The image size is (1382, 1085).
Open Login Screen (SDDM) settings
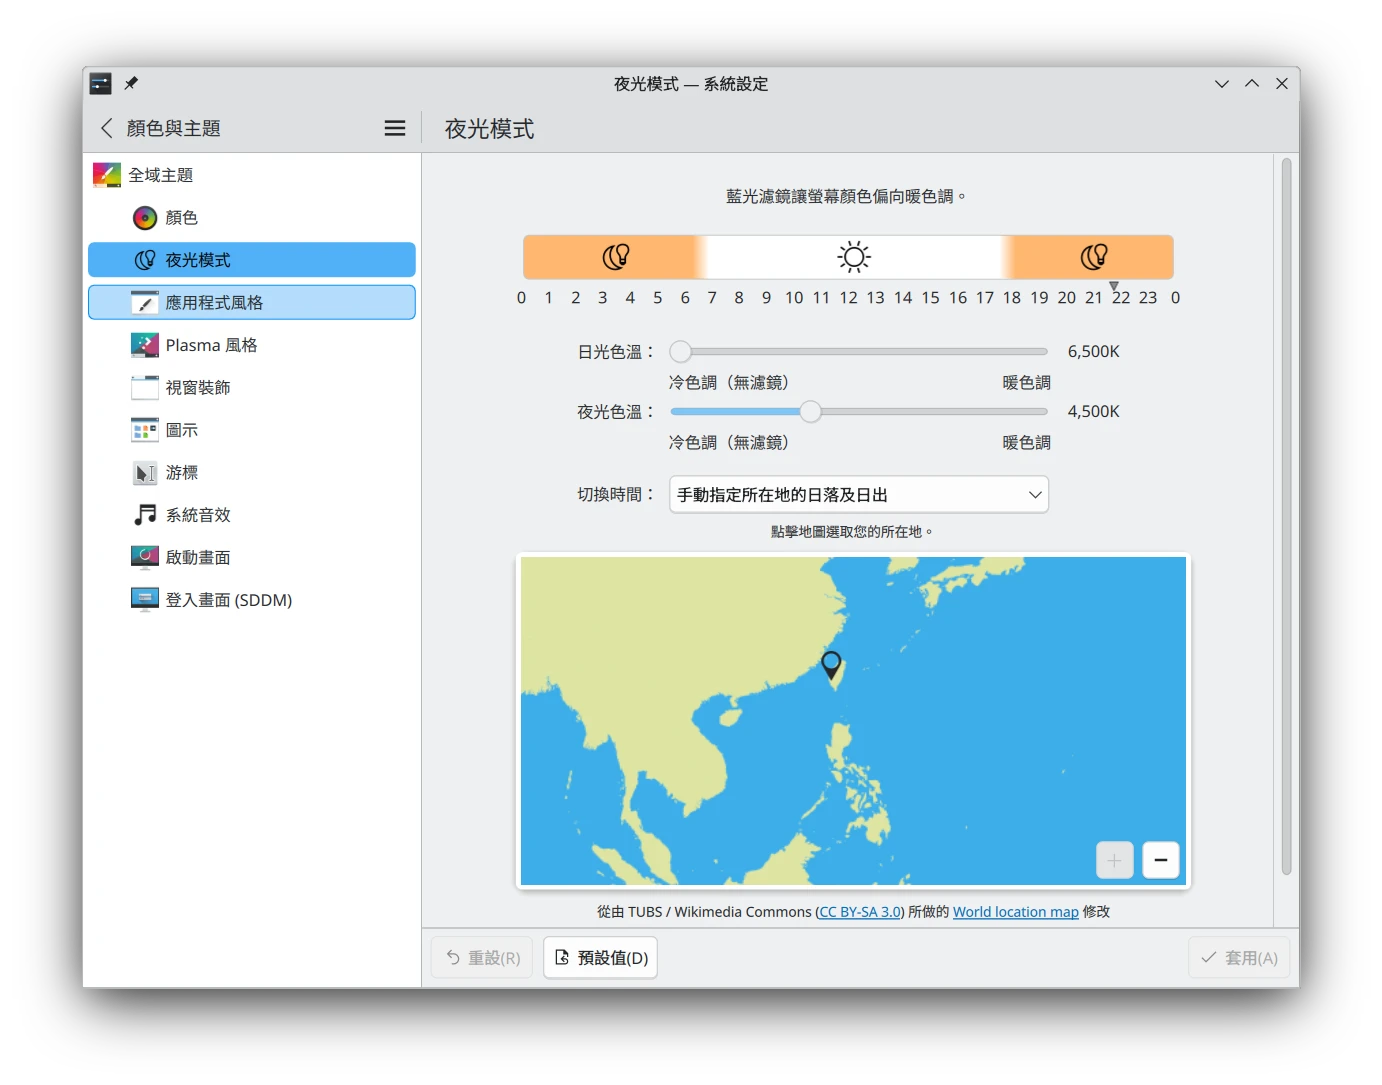click(x=228, y=600)
